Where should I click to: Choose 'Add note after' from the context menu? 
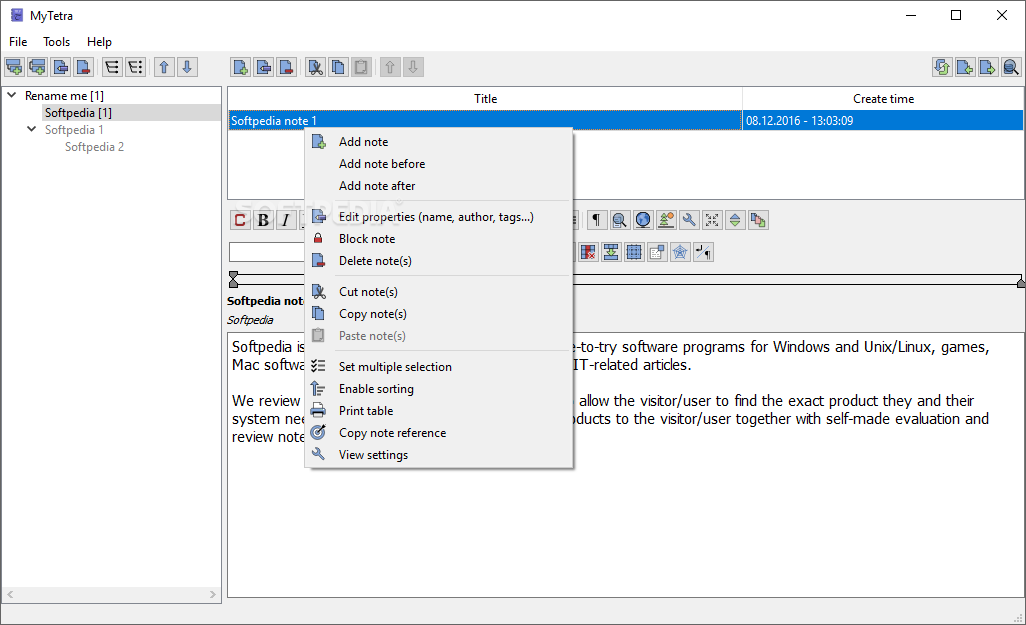(439, 186)
